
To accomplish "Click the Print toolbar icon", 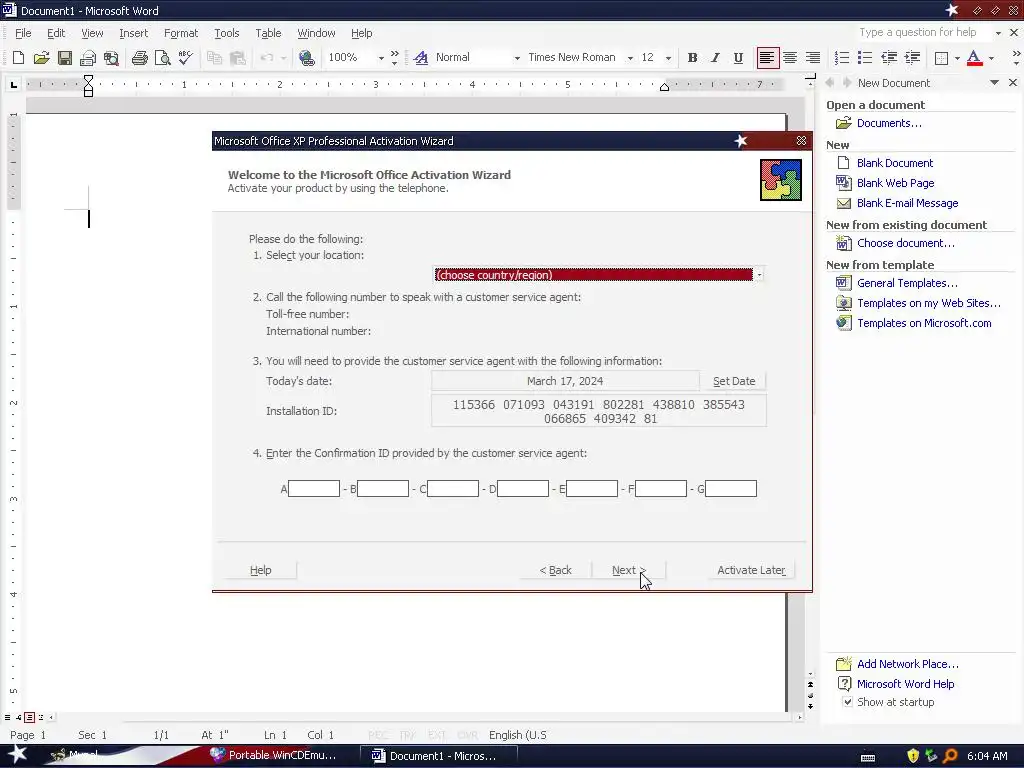I will point(139,58).
